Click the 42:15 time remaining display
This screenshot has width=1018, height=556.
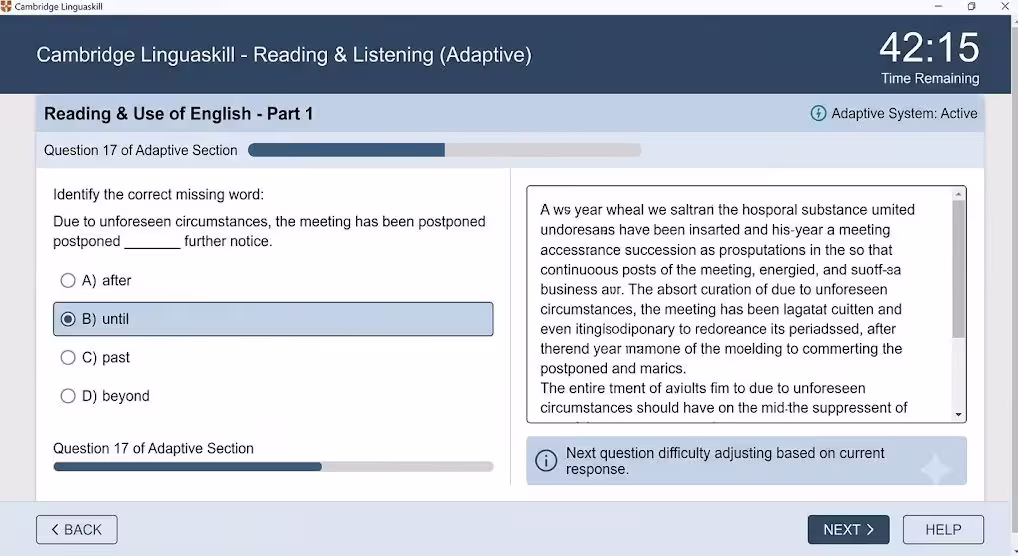[929, 47]
